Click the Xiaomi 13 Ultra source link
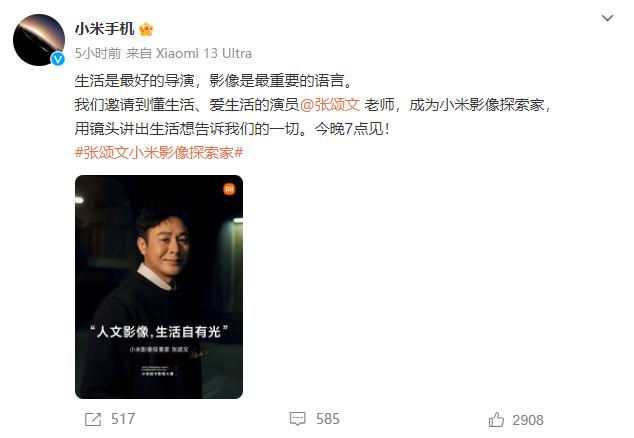The image size is (634, 438). pos(204,53)
